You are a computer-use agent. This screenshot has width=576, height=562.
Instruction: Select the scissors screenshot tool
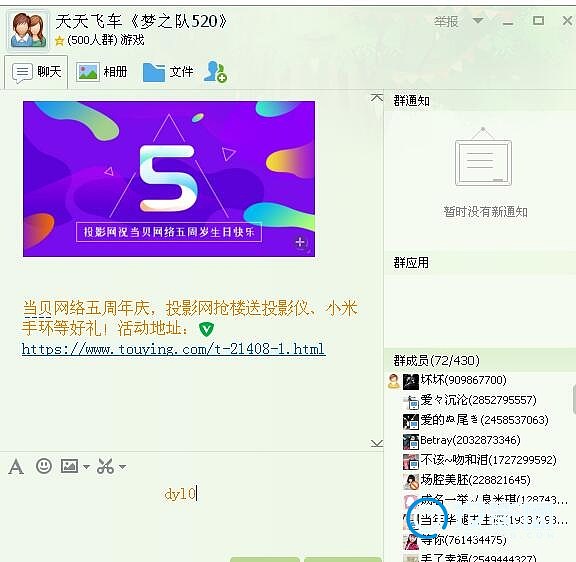[105, 466]
